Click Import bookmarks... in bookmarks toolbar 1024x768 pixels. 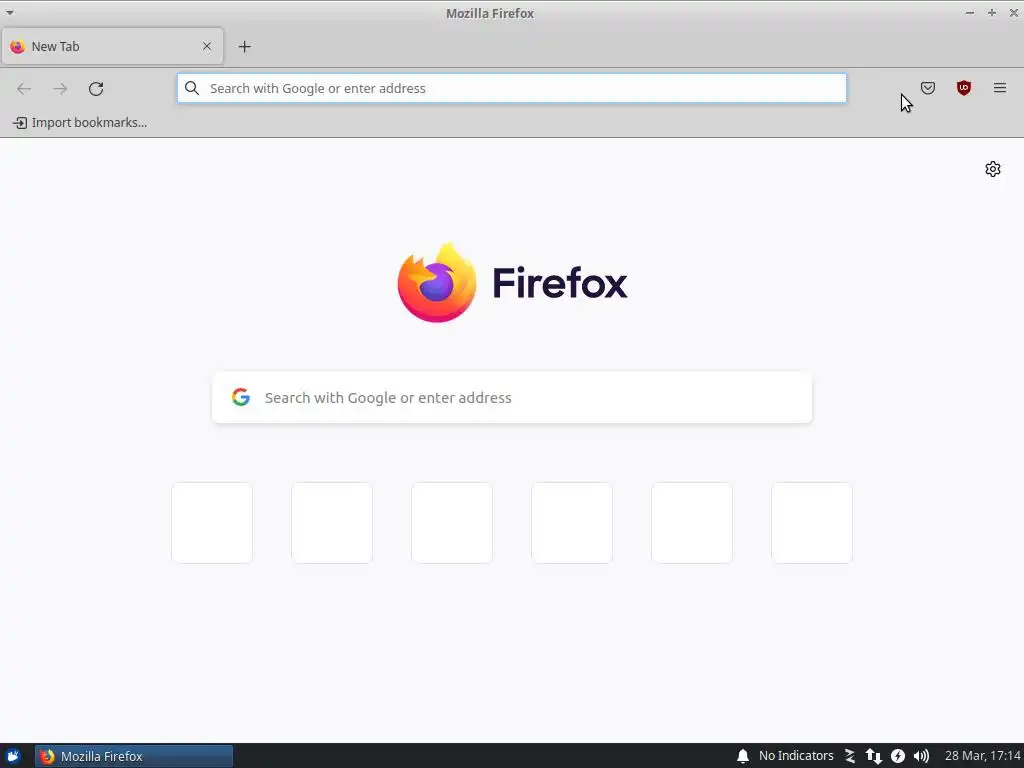pos(80,123)
